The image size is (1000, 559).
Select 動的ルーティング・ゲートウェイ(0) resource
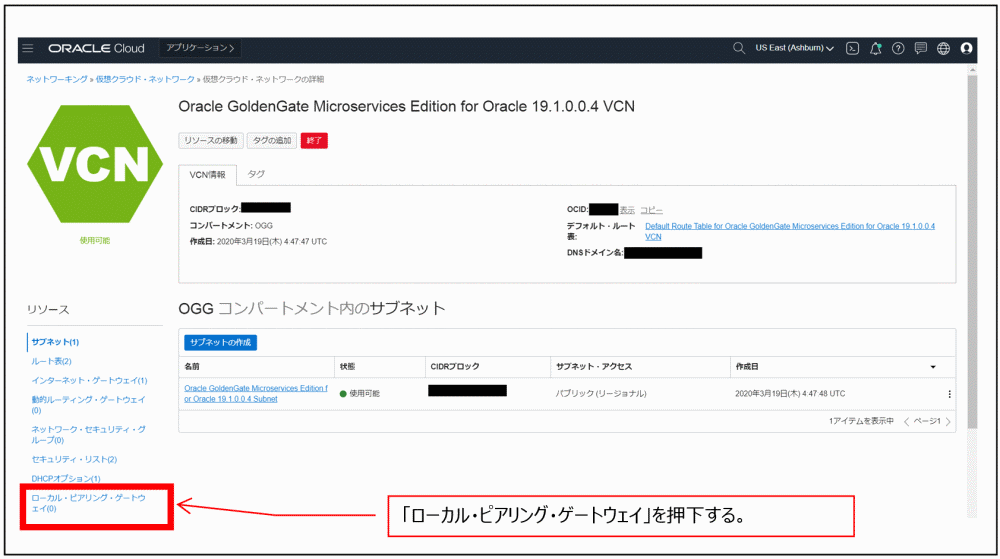[x=89, y=405]
